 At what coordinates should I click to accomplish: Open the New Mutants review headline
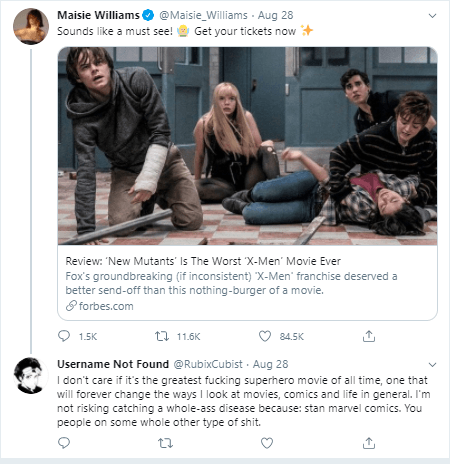203,261
